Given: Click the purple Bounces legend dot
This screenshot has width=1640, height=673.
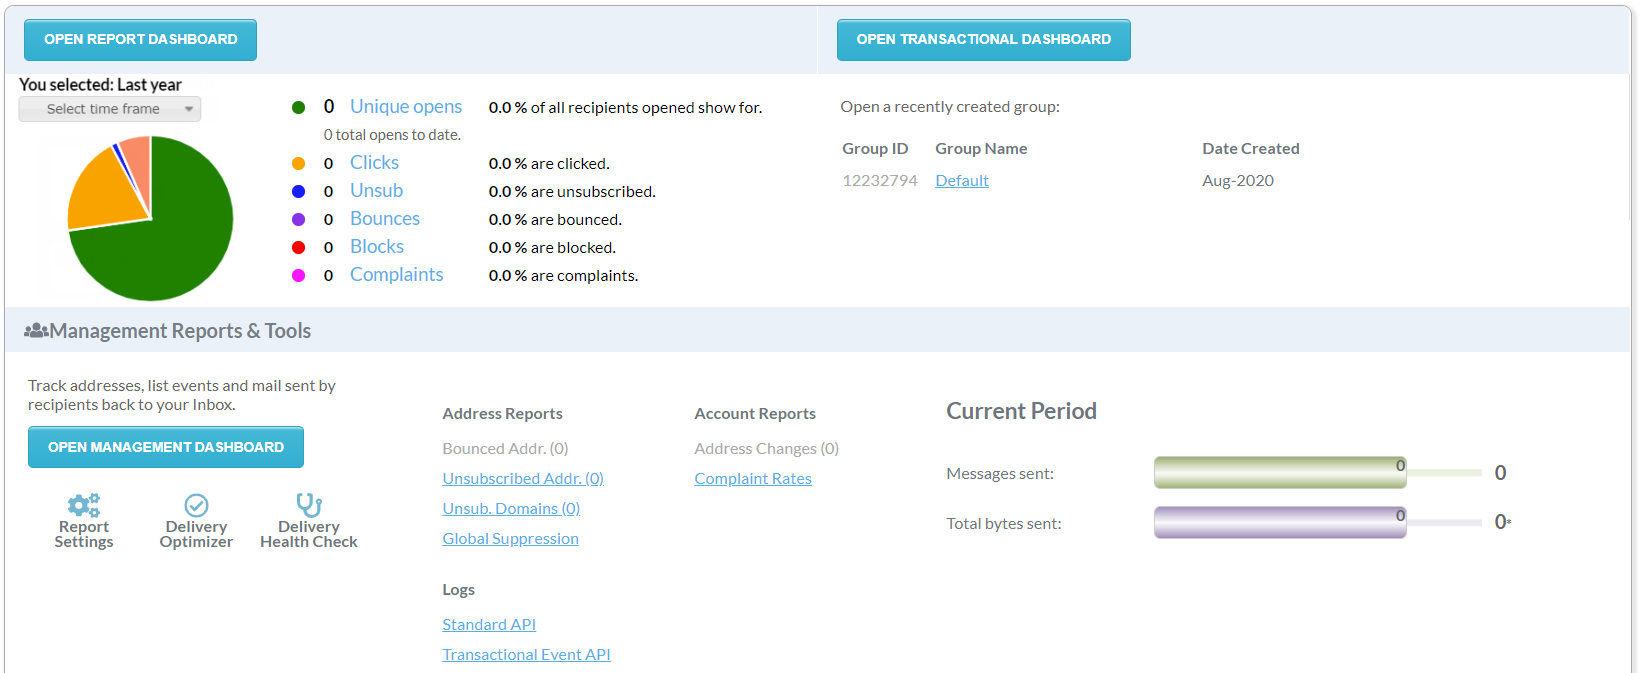Looking at the screenshot, I should click(x=298, y=220).
